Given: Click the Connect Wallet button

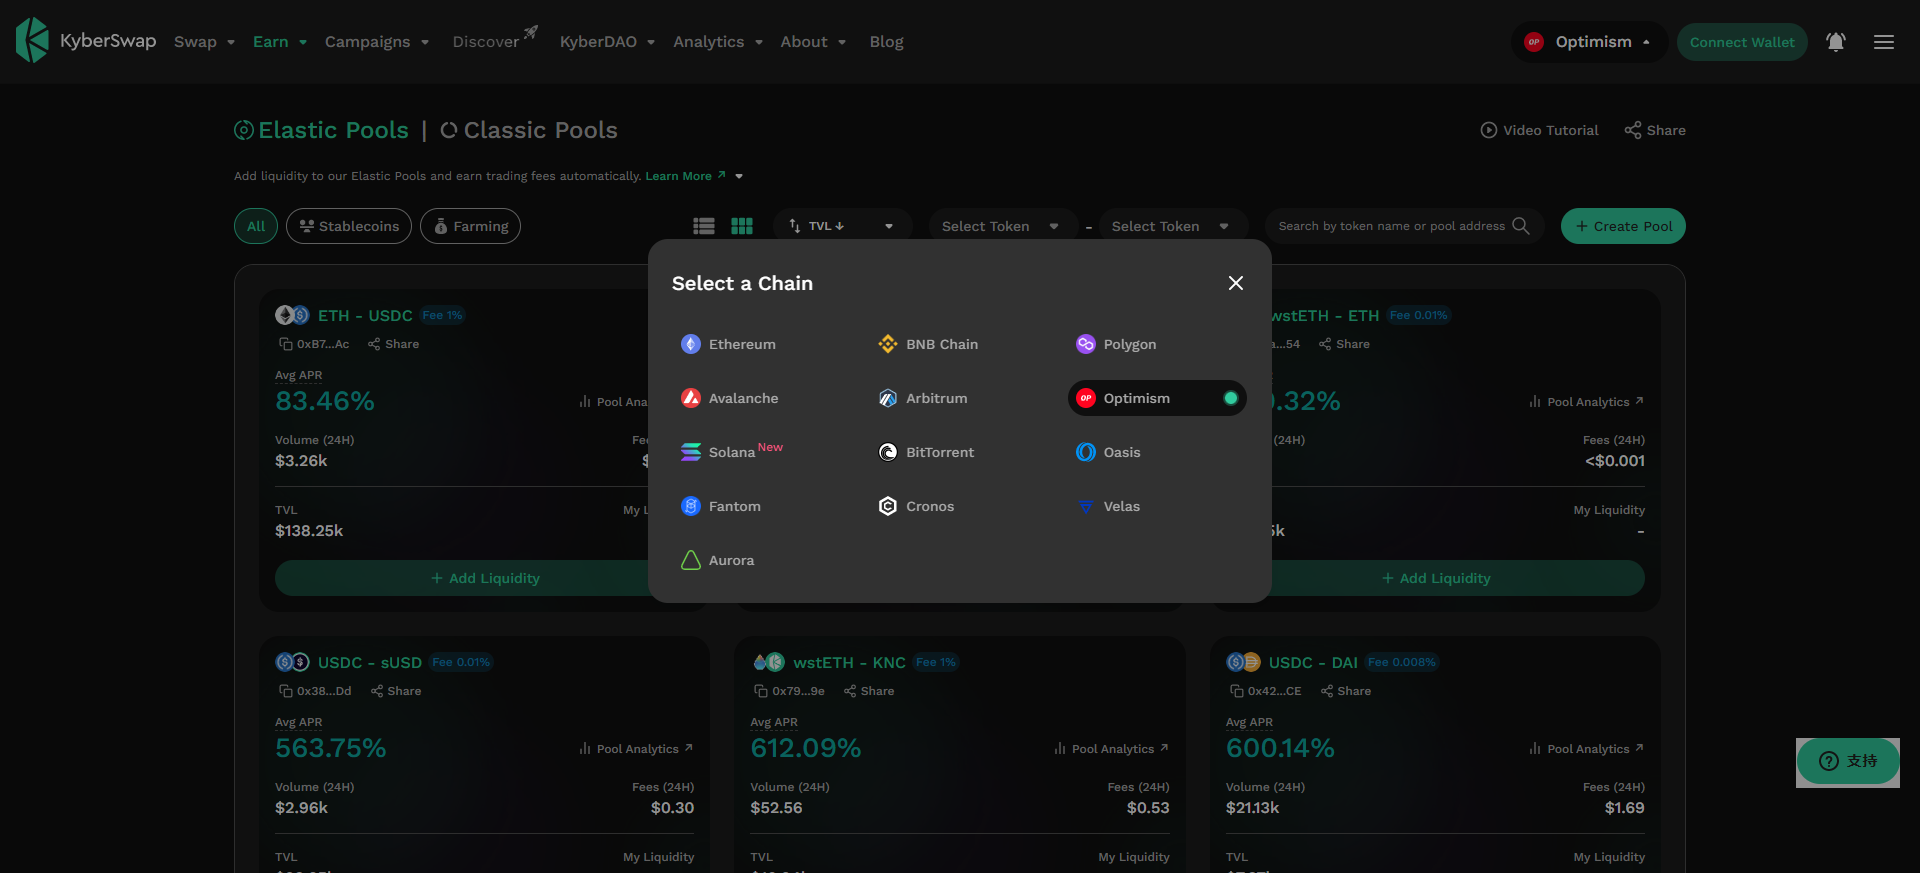Looking at the screenshot, I should tap(1741, 42).
